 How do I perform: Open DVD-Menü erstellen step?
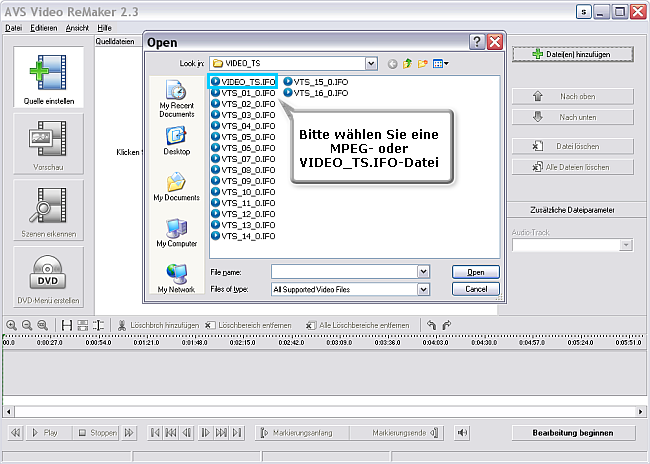tap(49, 277)
